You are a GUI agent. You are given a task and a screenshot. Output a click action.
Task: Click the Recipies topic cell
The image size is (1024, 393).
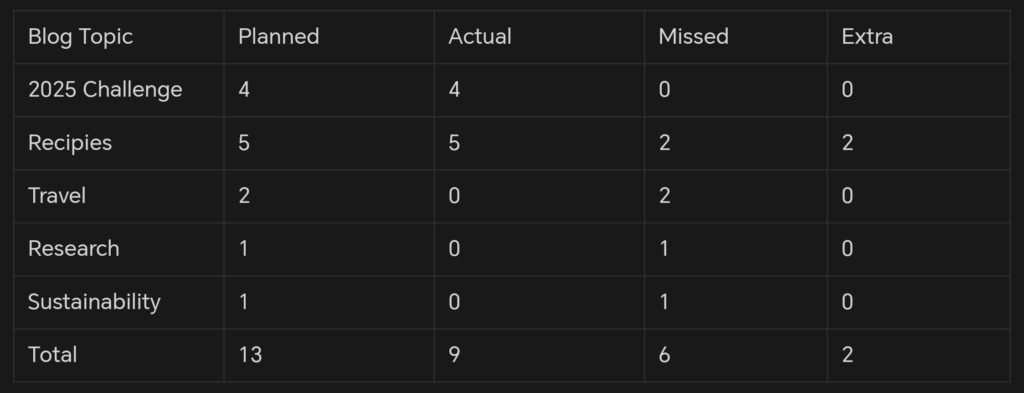(70, 143)
